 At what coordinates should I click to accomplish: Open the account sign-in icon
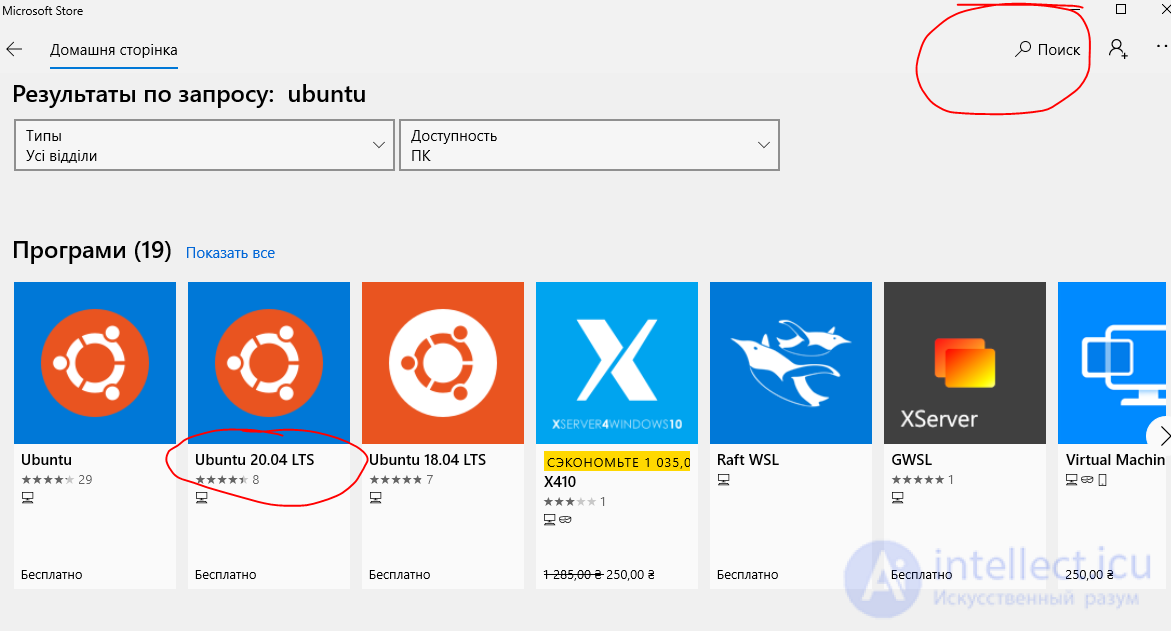tap(1118, 49)
